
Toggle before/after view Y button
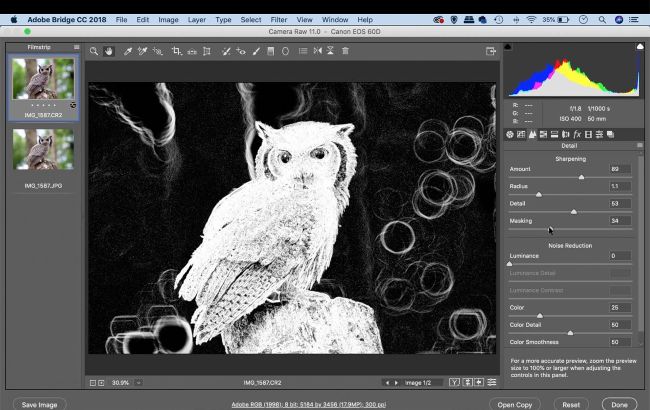(454, 382)
